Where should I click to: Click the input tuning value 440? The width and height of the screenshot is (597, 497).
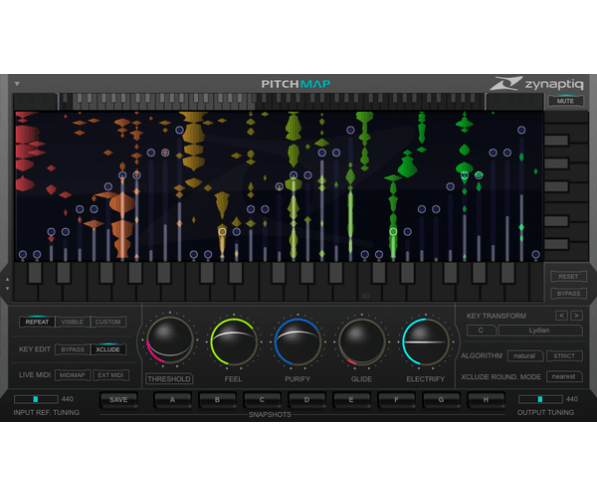67,399
